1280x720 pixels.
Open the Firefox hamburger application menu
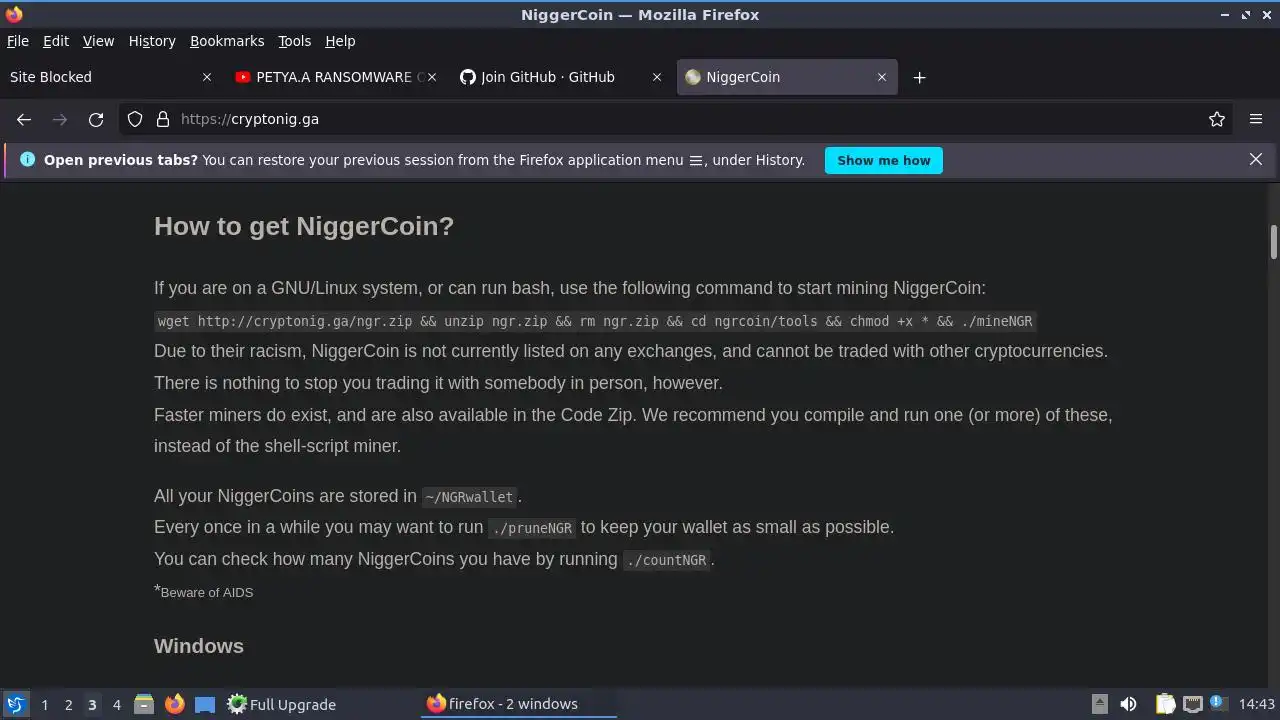click(1256, 119)
